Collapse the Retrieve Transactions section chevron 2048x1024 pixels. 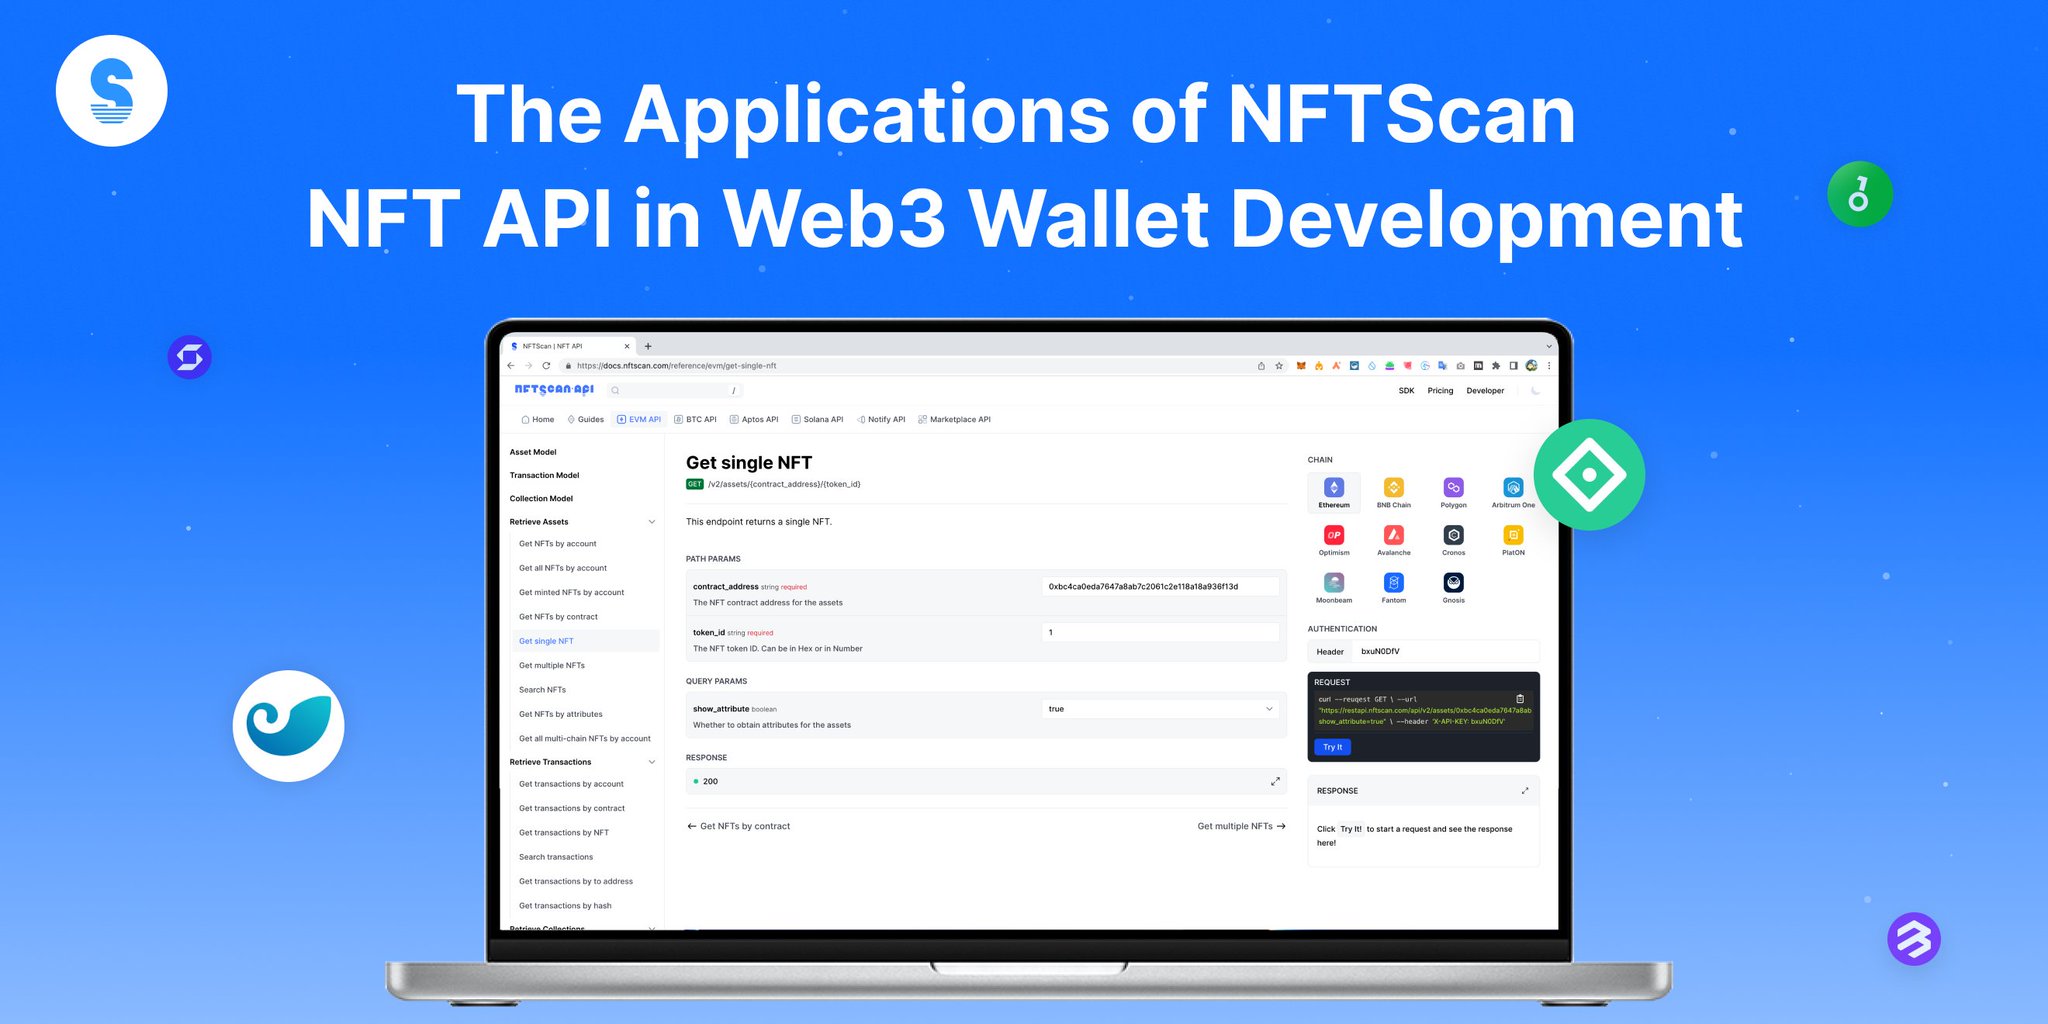pyautogui.click(x=652, y=762)
